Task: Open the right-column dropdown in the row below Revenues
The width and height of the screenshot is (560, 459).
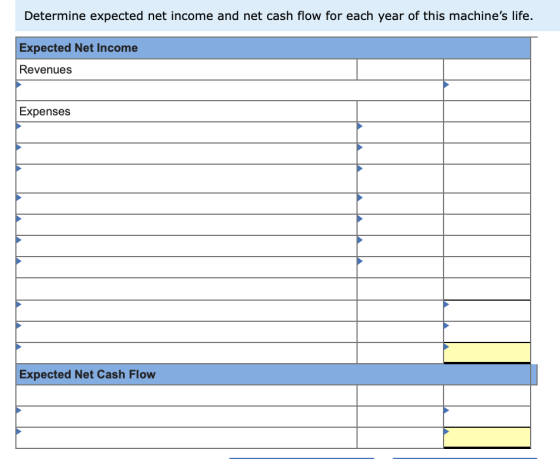Action: [x=487, y=90]
